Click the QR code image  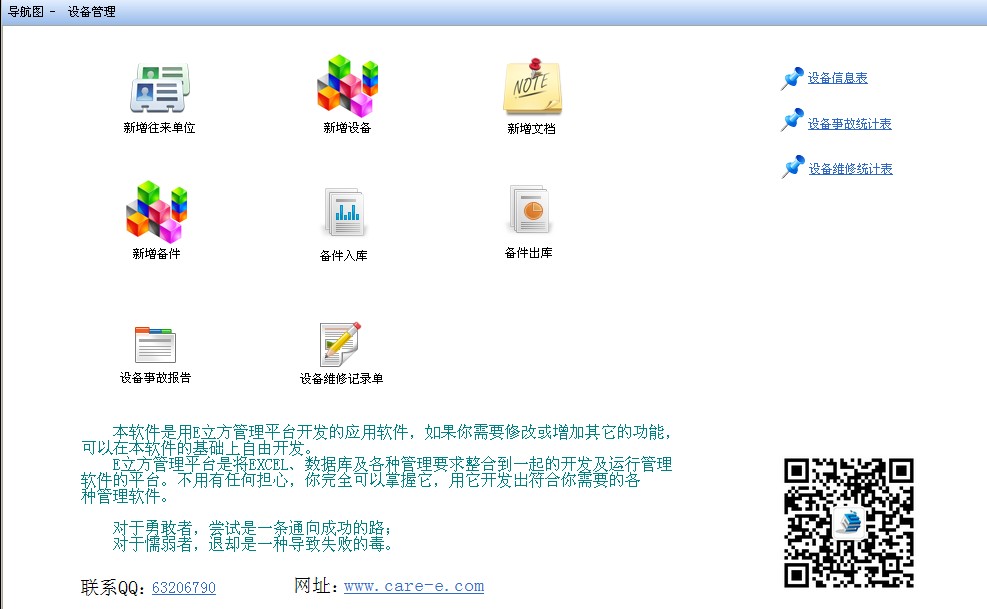pyautogui.click(x=848, y=522)
